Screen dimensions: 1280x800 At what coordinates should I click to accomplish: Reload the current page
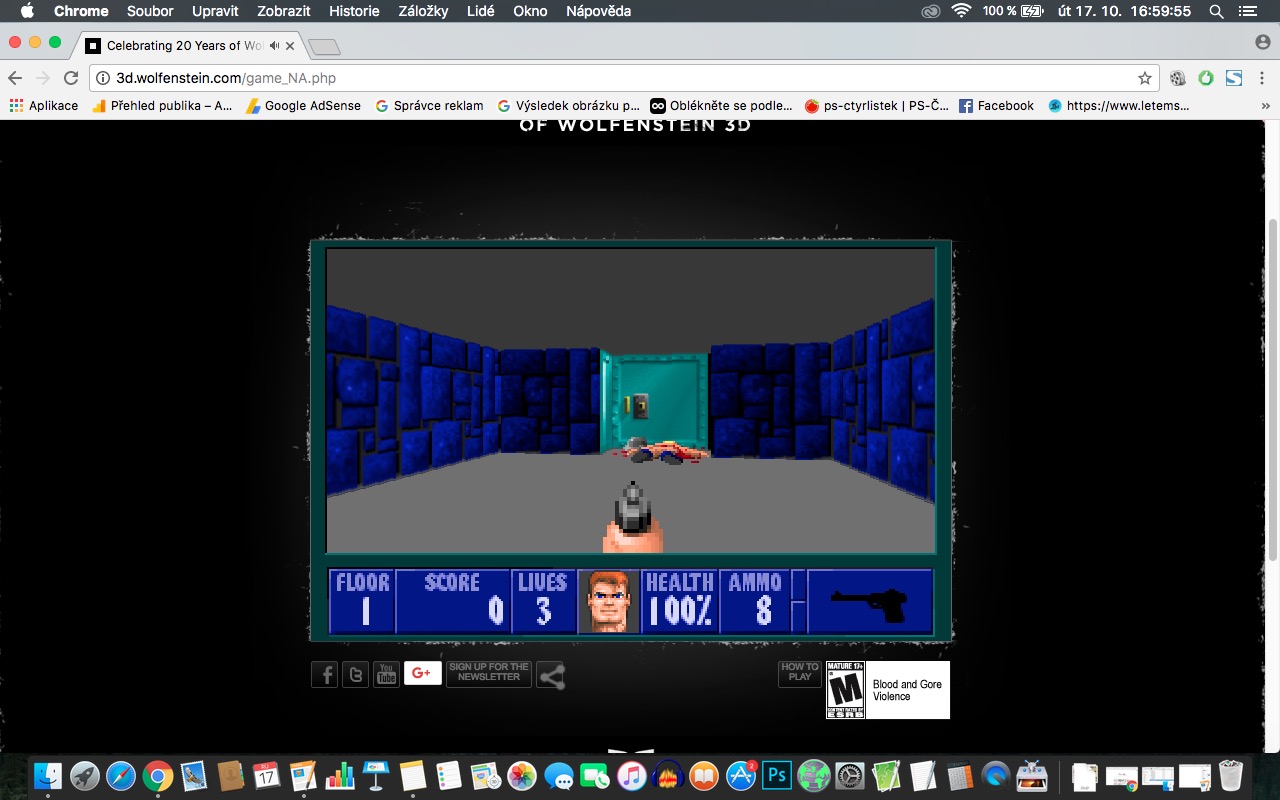point(71,78)
